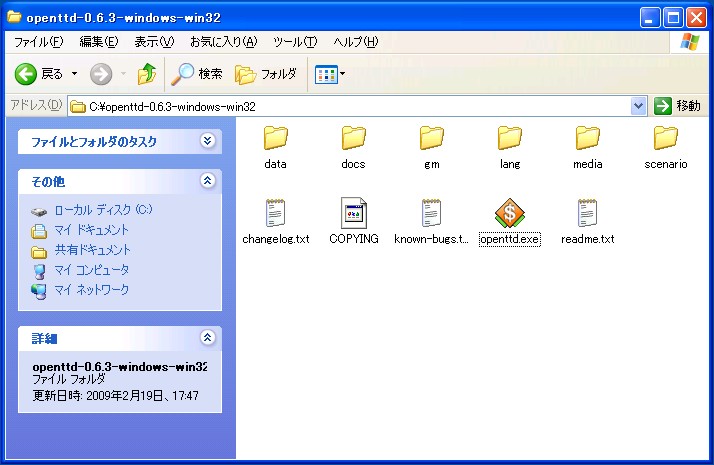The height and width of the screenshot is (465, 714).
Task: Click the green Go (移動) arrow
Action: (663, 106)
